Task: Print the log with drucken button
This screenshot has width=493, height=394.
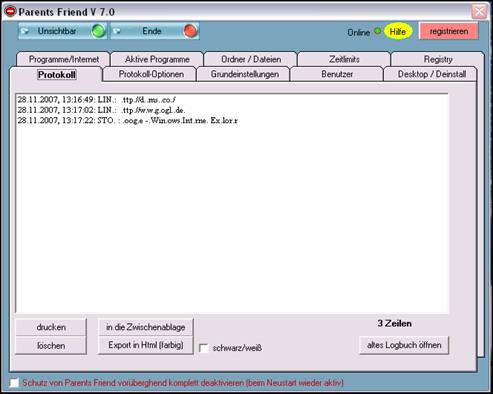Action: pyautogui.click(x=51, y=327)
